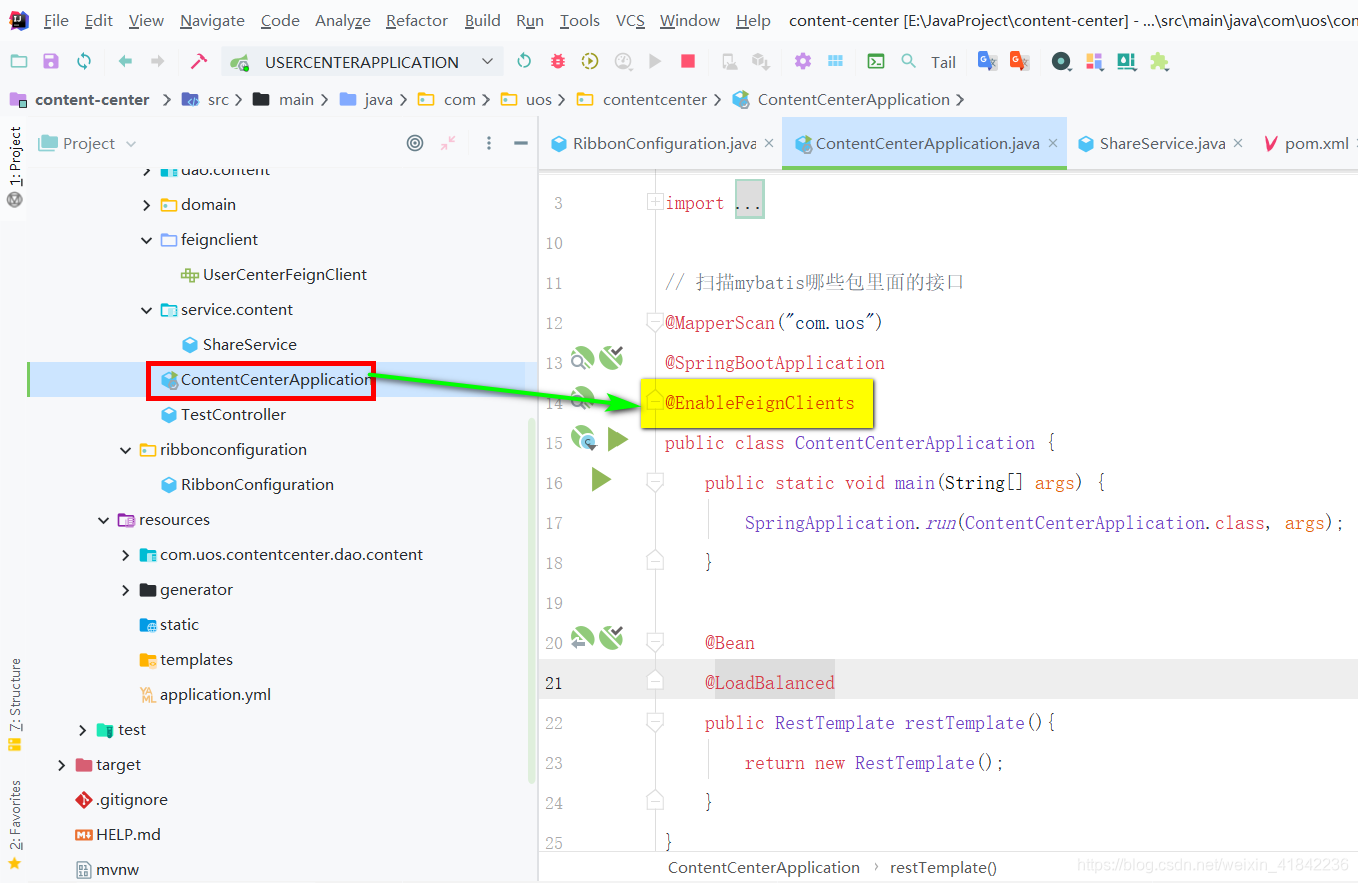Click the blue Google Translate icon

click(987, 62)
